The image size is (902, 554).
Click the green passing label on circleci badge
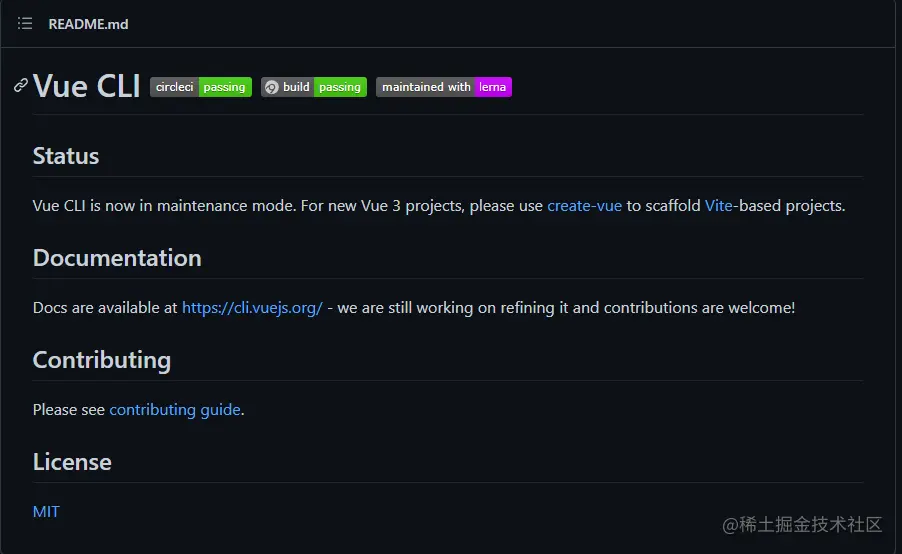(x=225, y=87)
